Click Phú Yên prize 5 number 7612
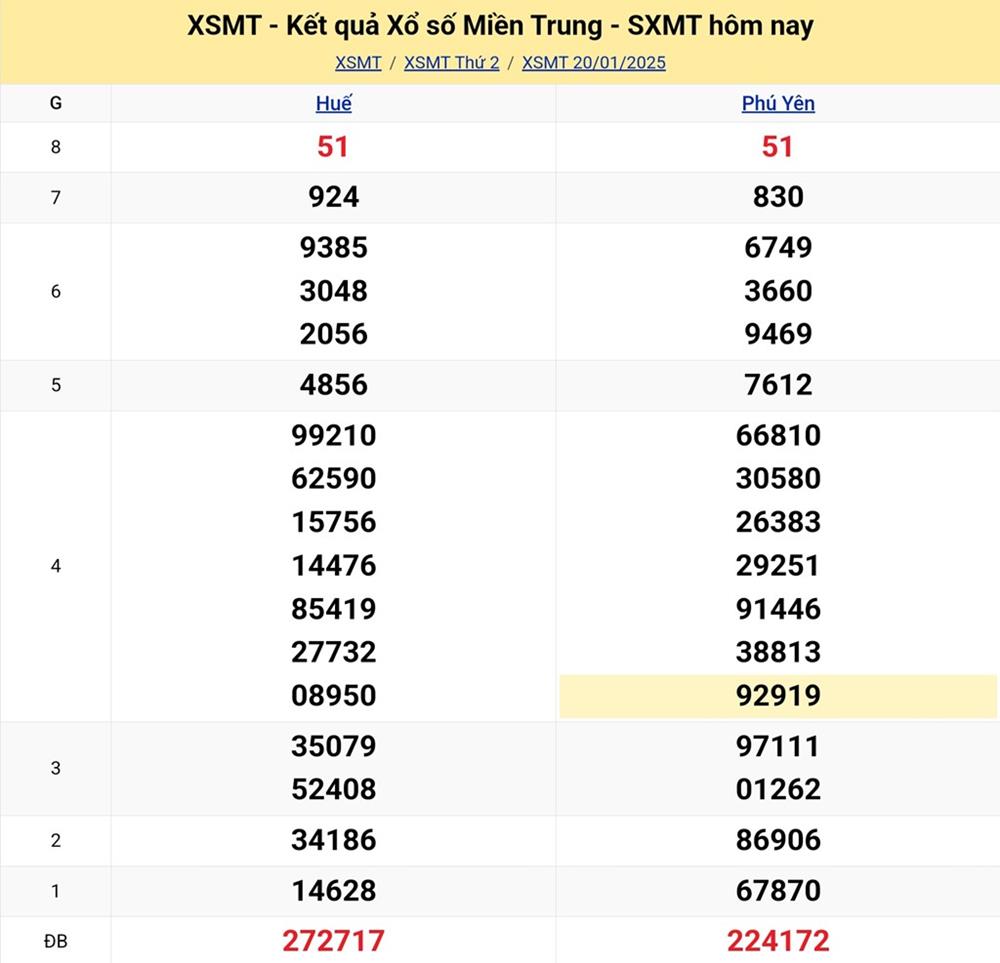1000x963 pixels. click(778, 385)
